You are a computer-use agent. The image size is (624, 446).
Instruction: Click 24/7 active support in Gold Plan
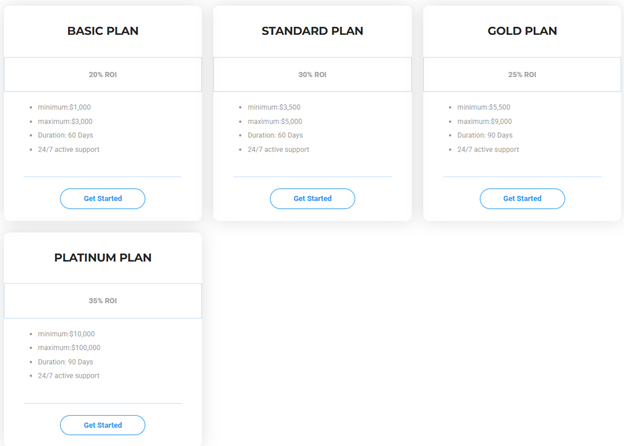click(488, 150)
